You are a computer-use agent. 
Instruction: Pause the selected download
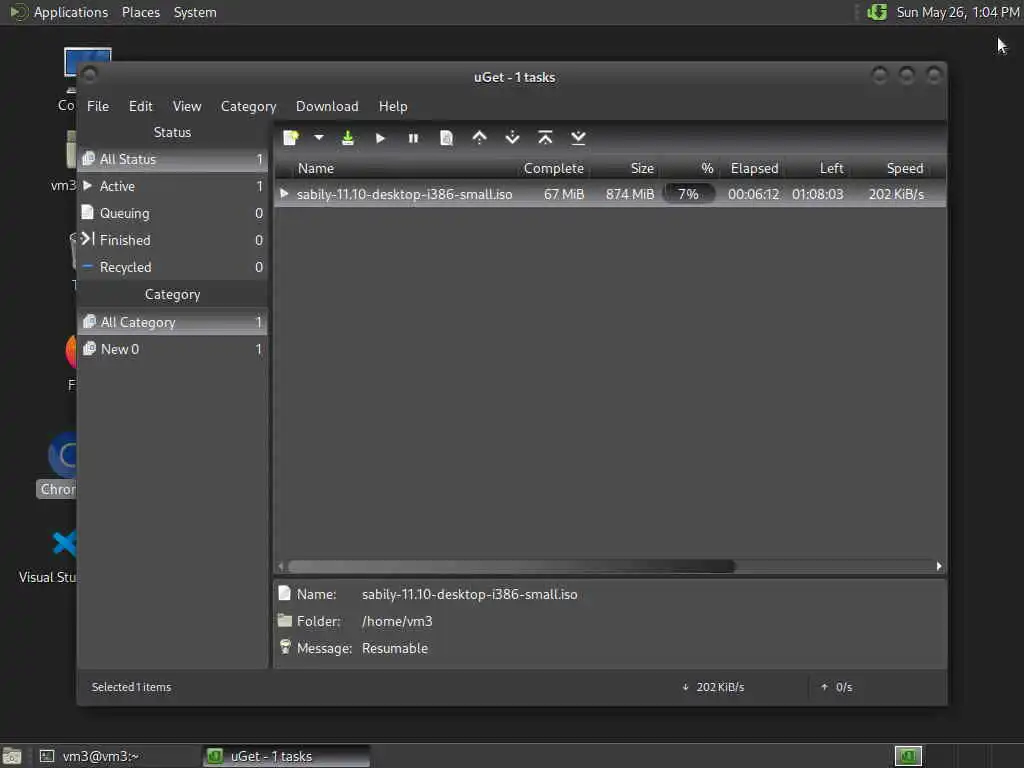point(413,138)
